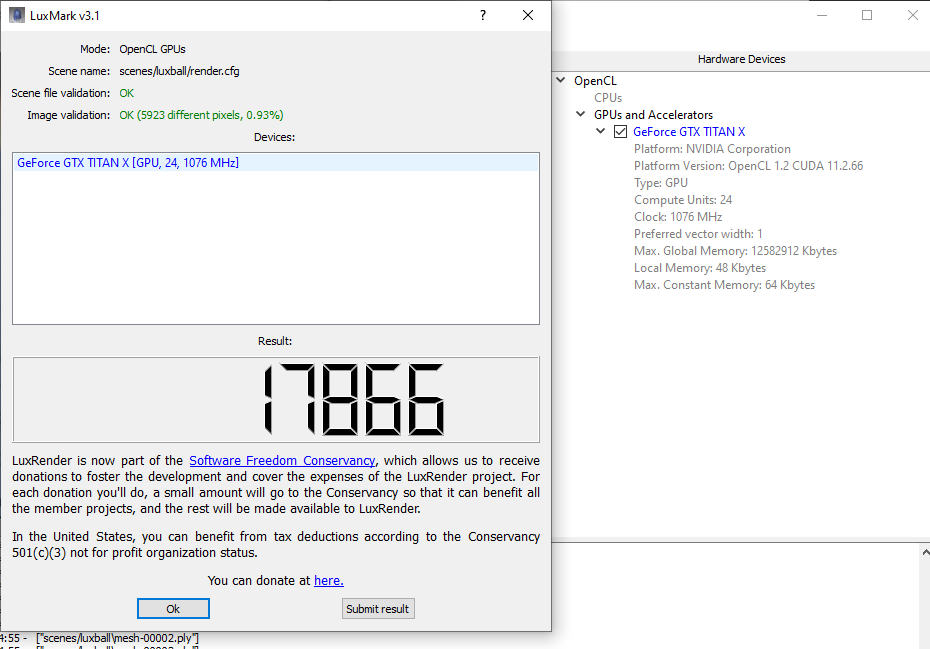Click the OpenCL tree label
The image size is (930, 649).
(595, 81)
